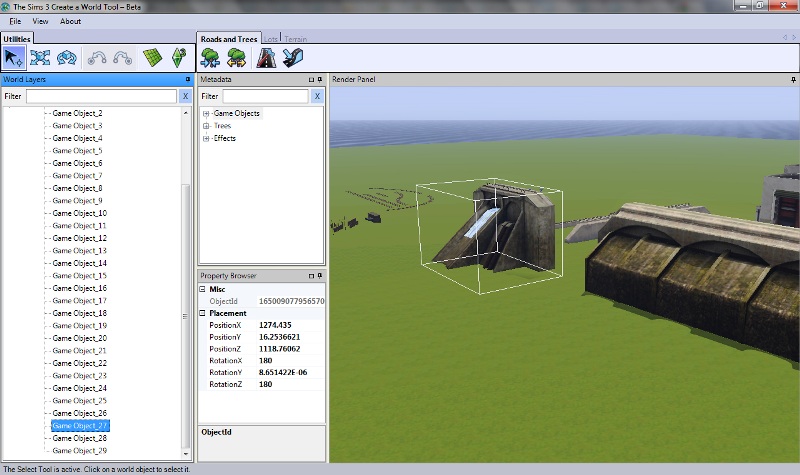Image resolution: width=800 pixels, height=475 pixels.
Task: Click the Metadata filter field
Action: [x=265, y=96]
